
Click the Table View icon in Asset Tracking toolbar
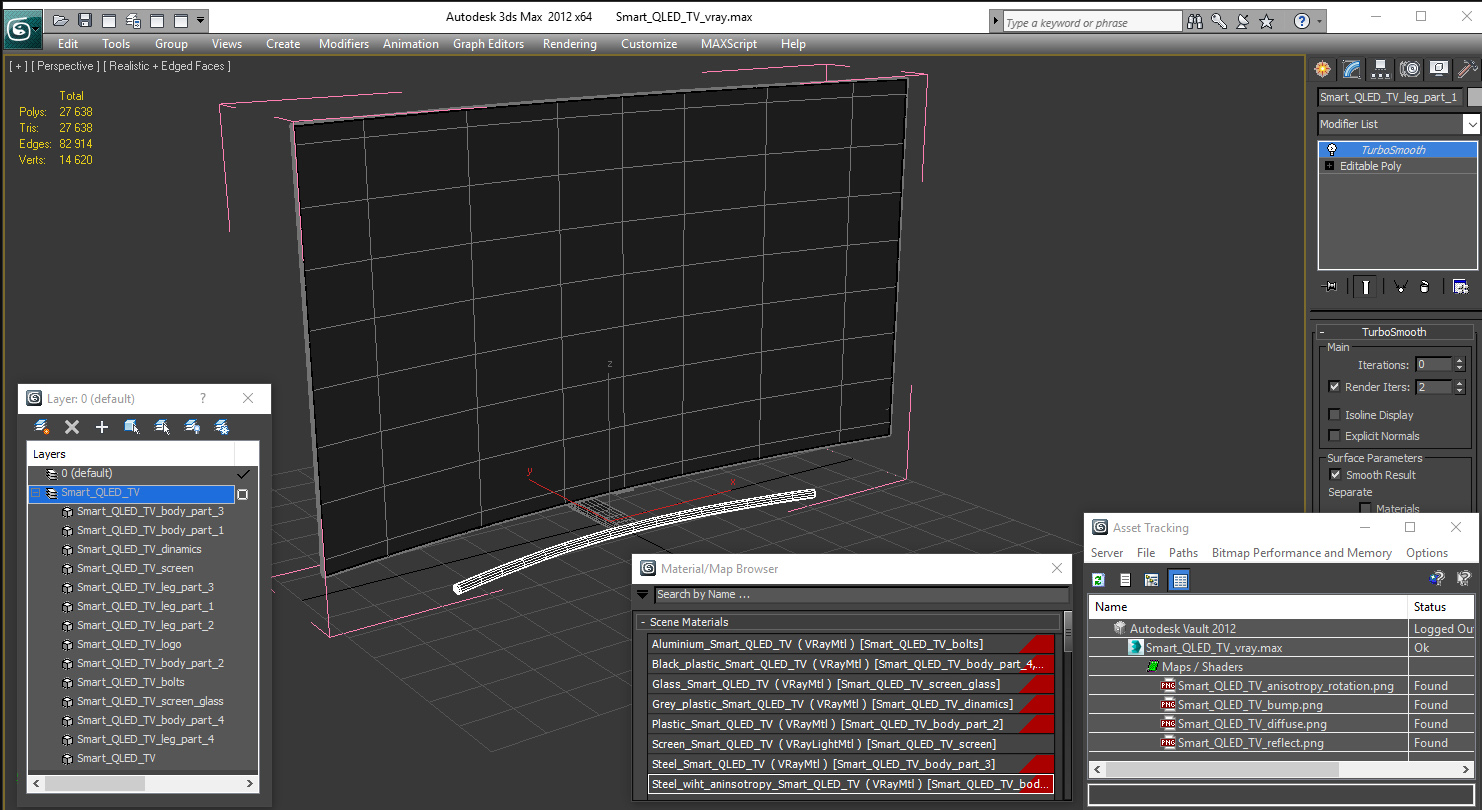pos(1179,580)
